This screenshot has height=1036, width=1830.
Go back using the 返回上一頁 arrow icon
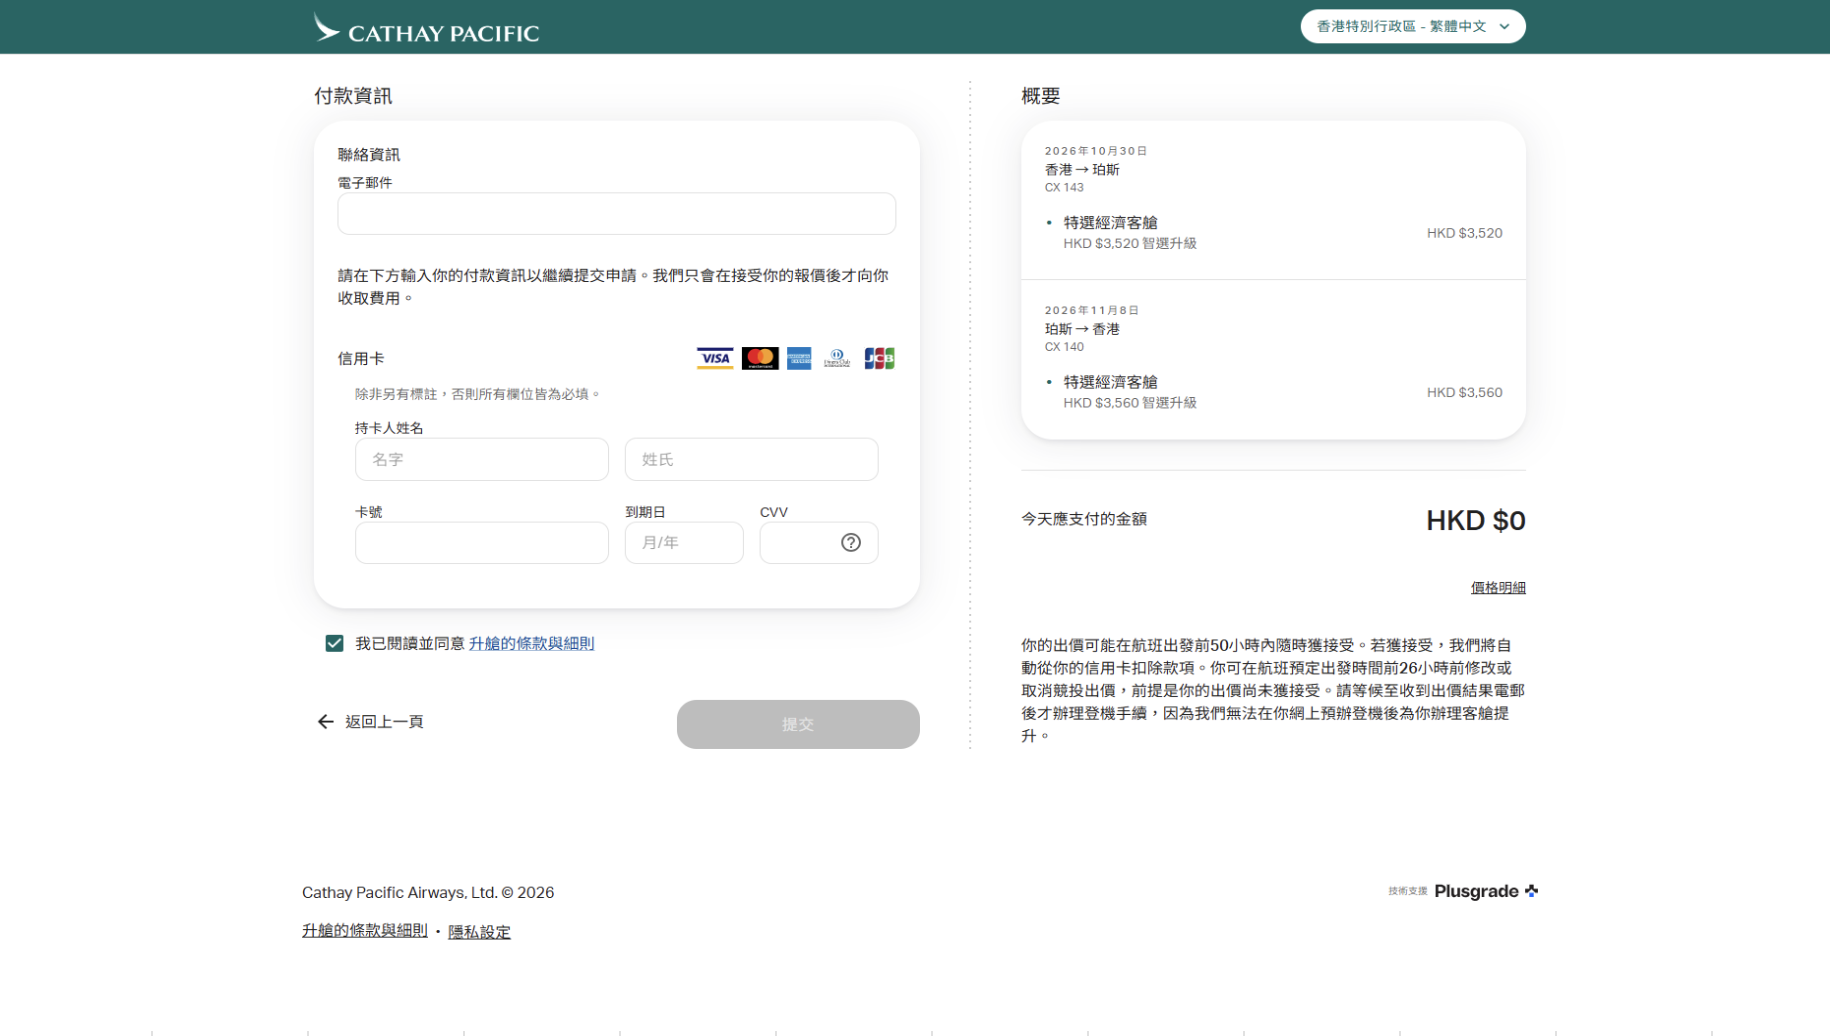pyautogui.click(x=325, y=722)
